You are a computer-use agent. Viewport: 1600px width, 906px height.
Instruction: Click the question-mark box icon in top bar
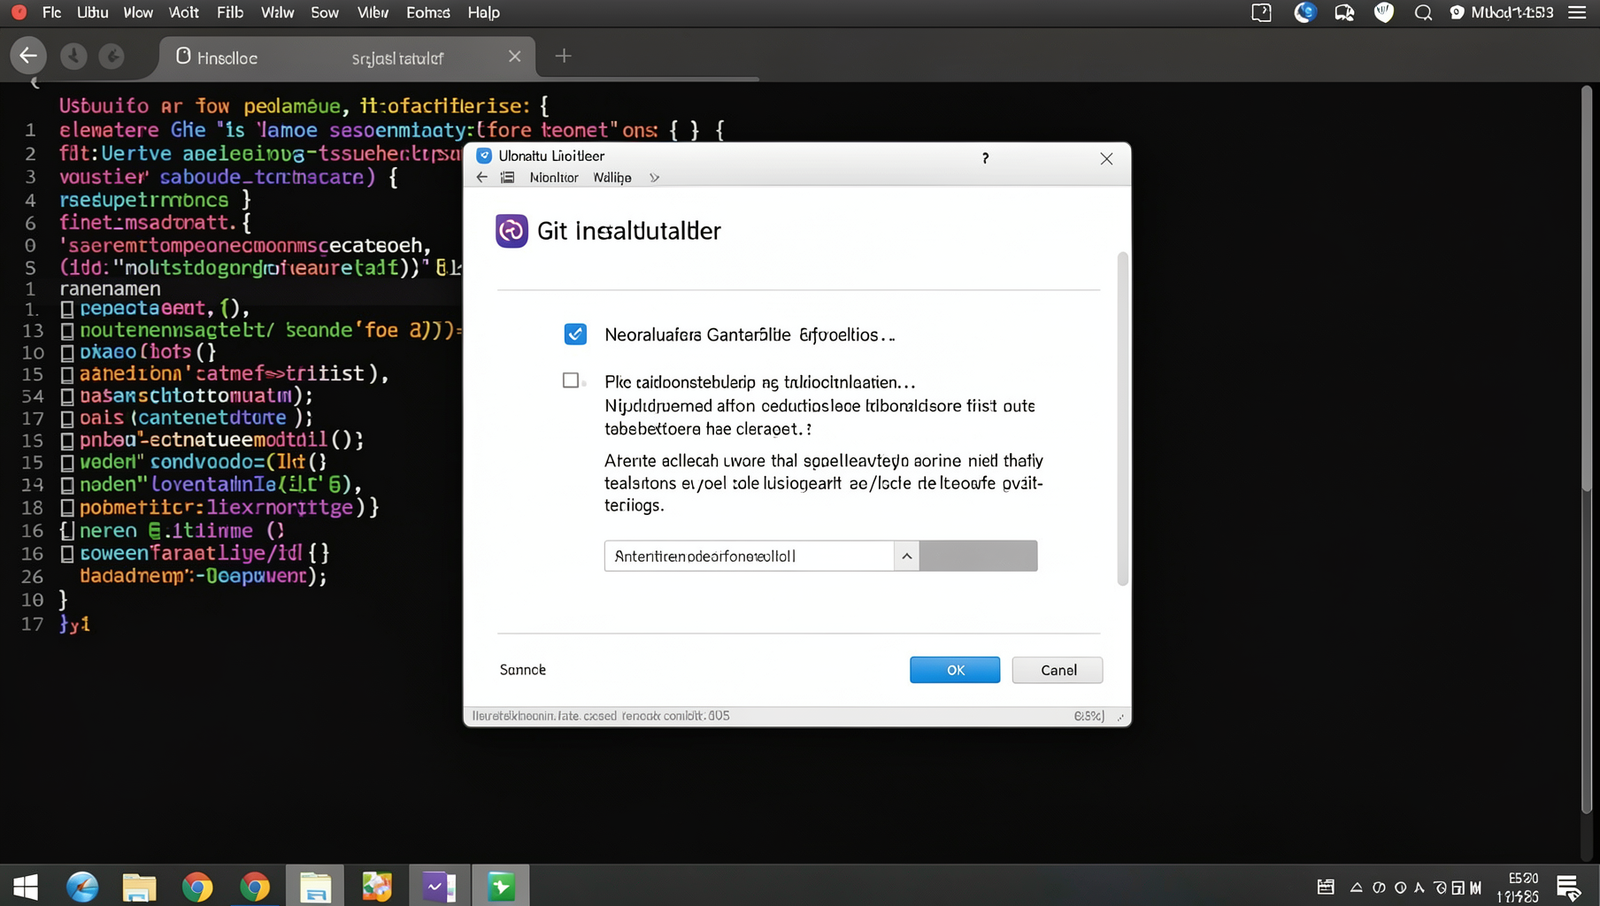point(1262,13)
